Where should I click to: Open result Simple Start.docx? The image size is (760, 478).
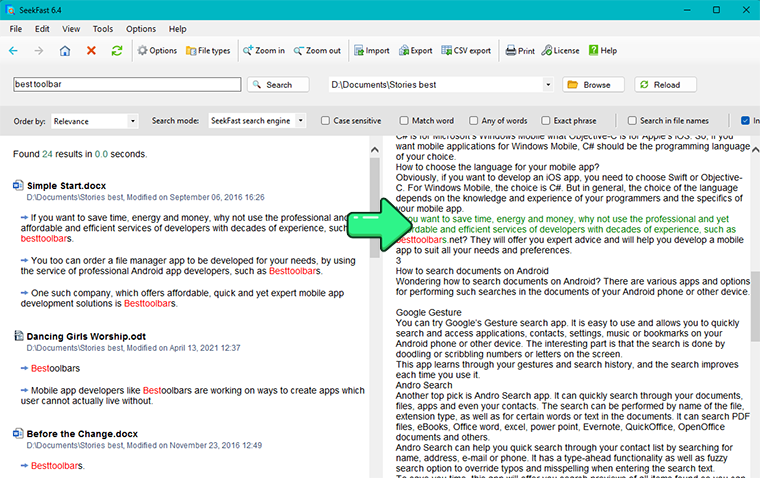coord(66,186)
